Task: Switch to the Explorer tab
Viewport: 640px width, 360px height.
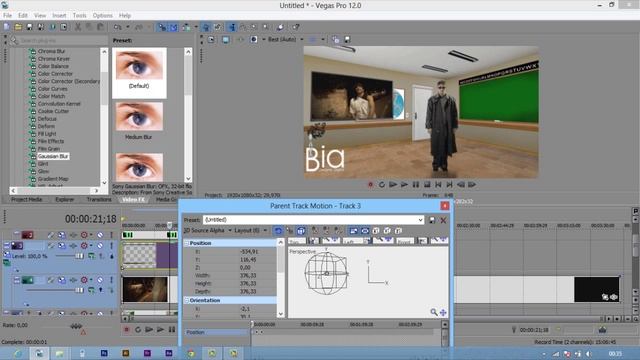Action: [x=64, y=200]
